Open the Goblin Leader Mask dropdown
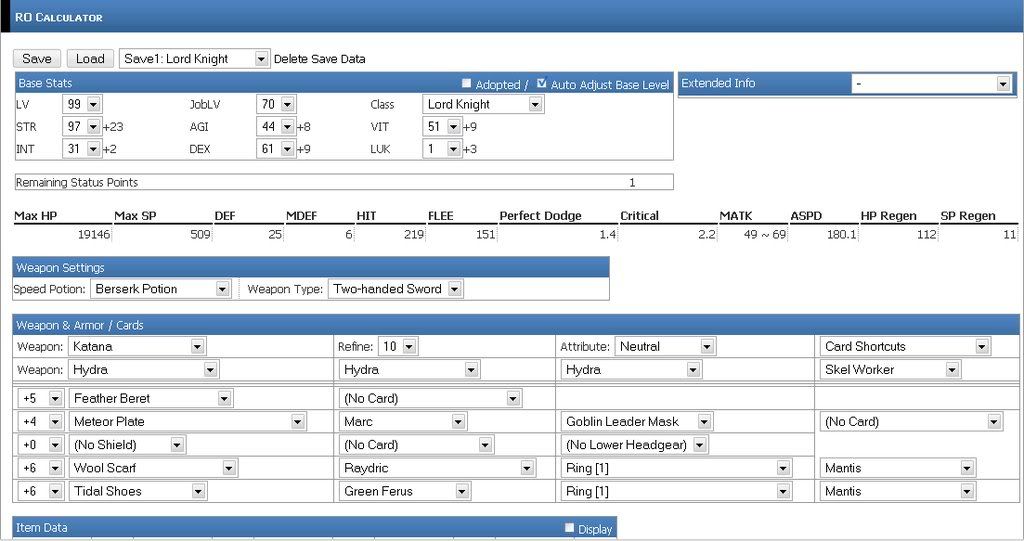This screenshot has width=1024, height=541. tap(638, 422)
